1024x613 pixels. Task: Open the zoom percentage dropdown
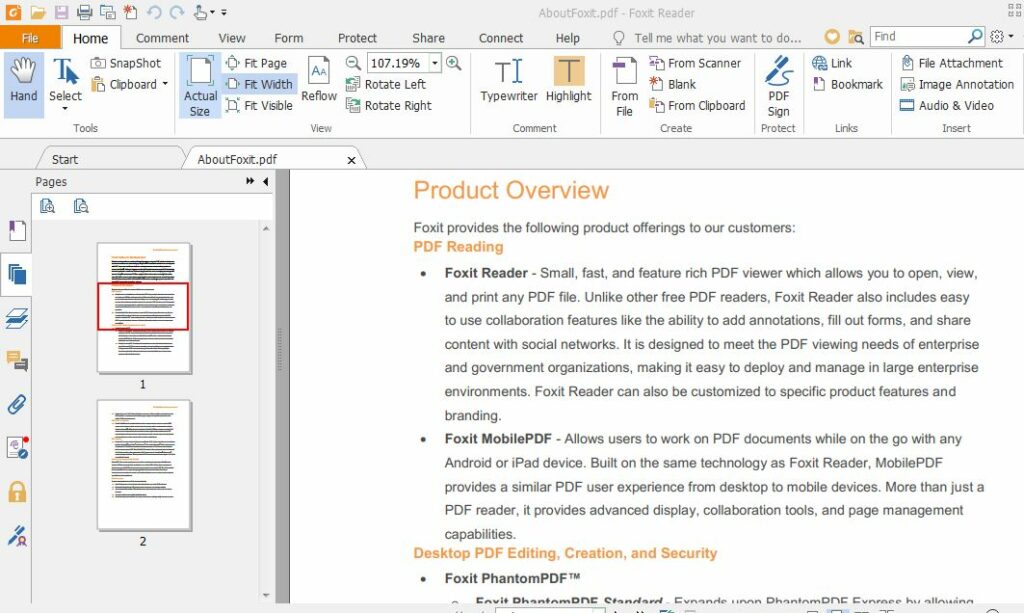(435, 63)
